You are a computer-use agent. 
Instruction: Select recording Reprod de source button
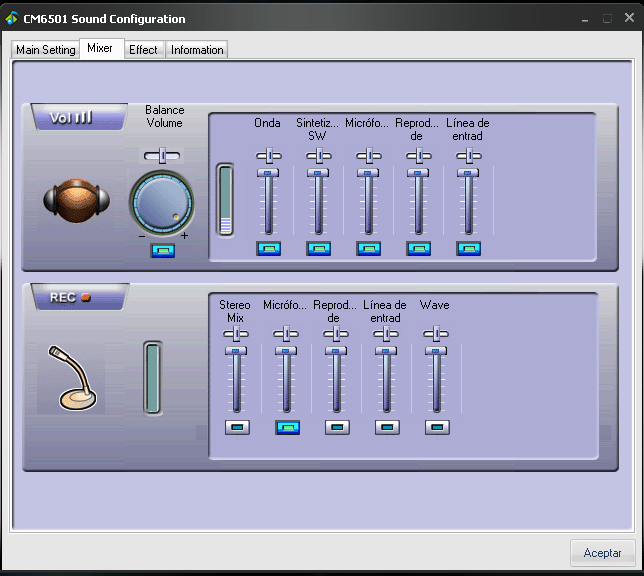coord(337,427)
